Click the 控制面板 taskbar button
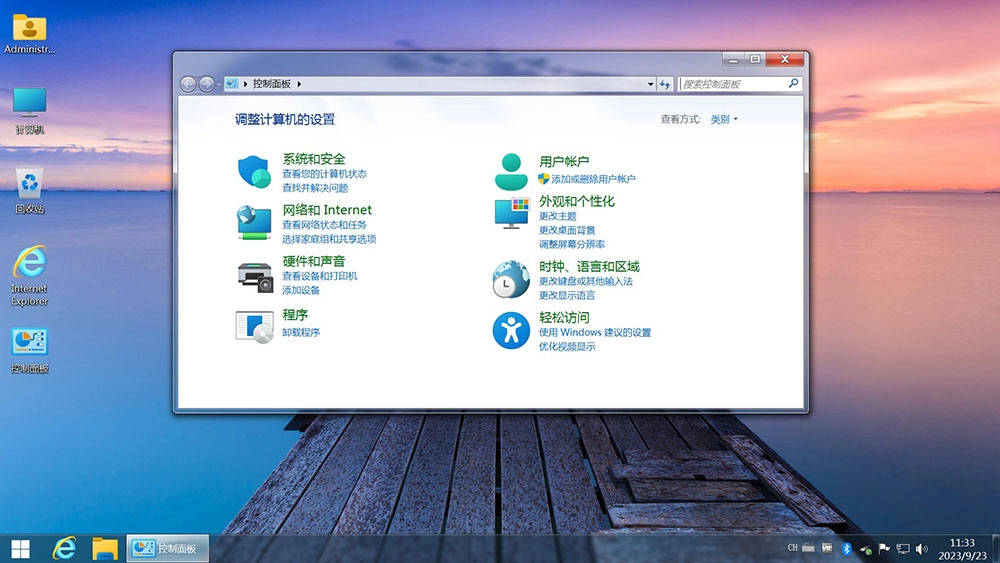 [x=168, y=548]
